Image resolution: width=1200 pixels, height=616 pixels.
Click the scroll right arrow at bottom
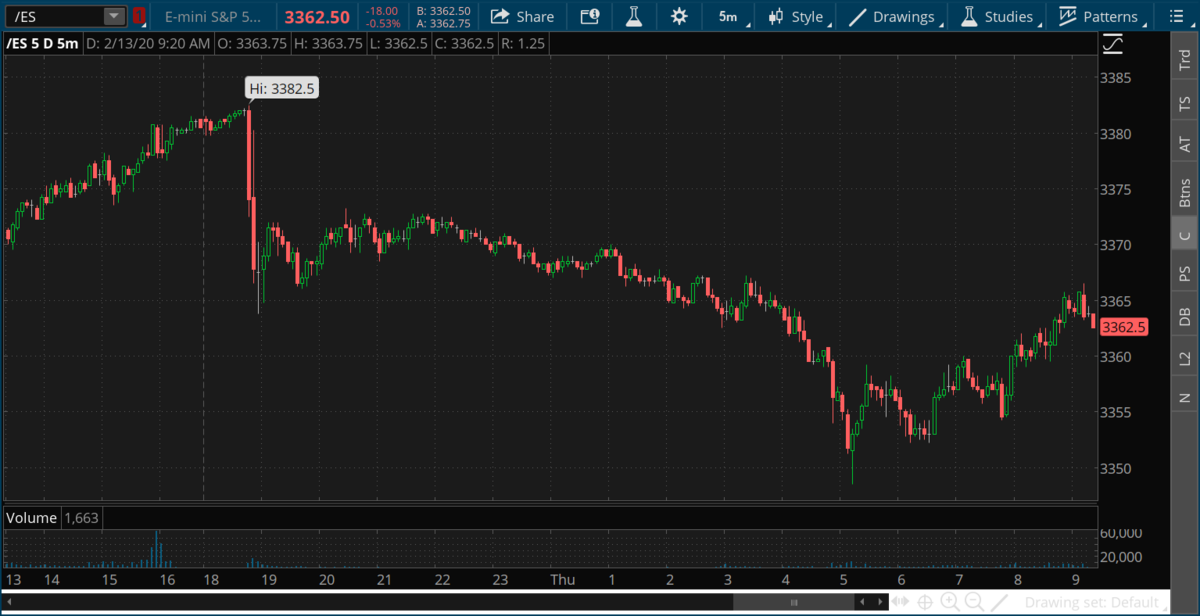coord(878,602)
